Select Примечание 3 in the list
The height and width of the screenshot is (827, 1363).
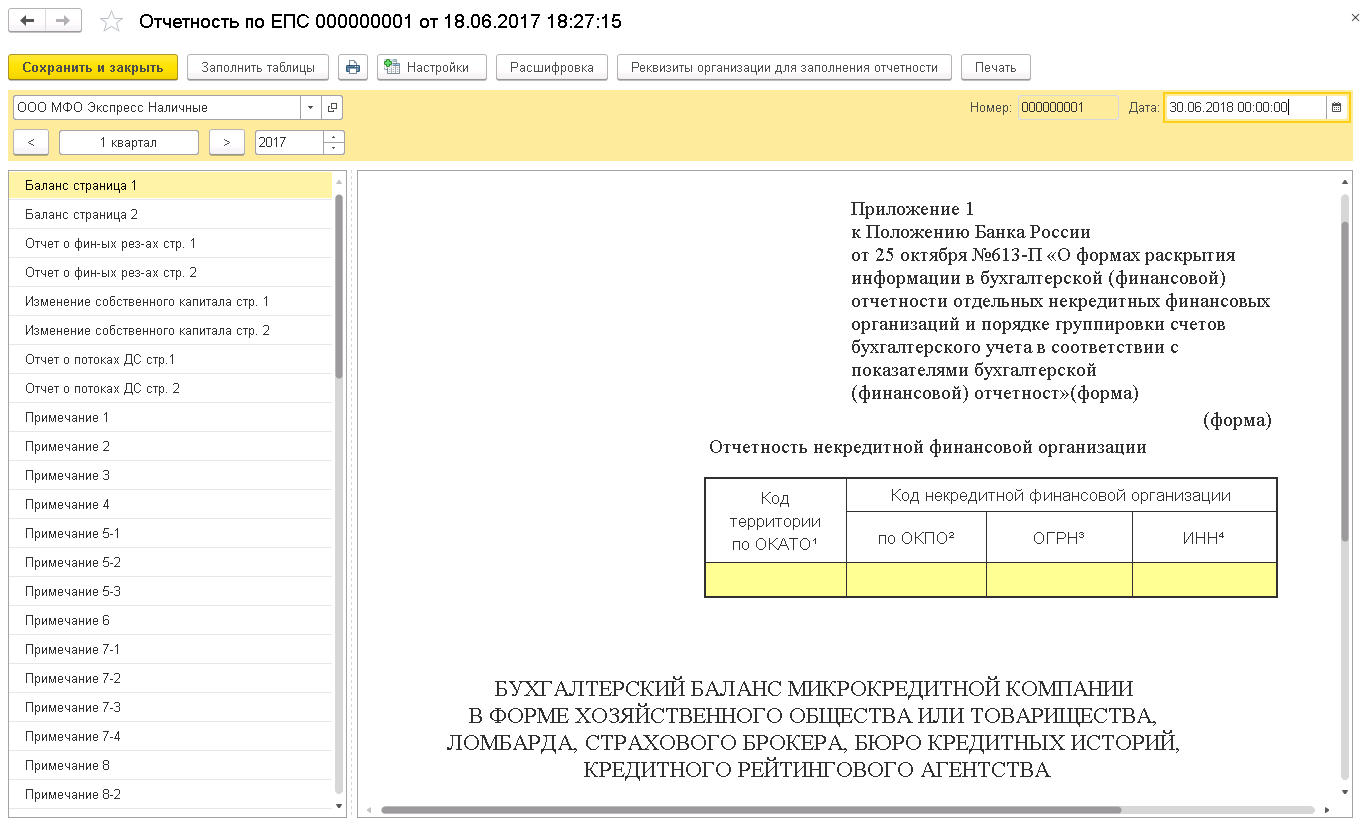(x=170, y=475)
